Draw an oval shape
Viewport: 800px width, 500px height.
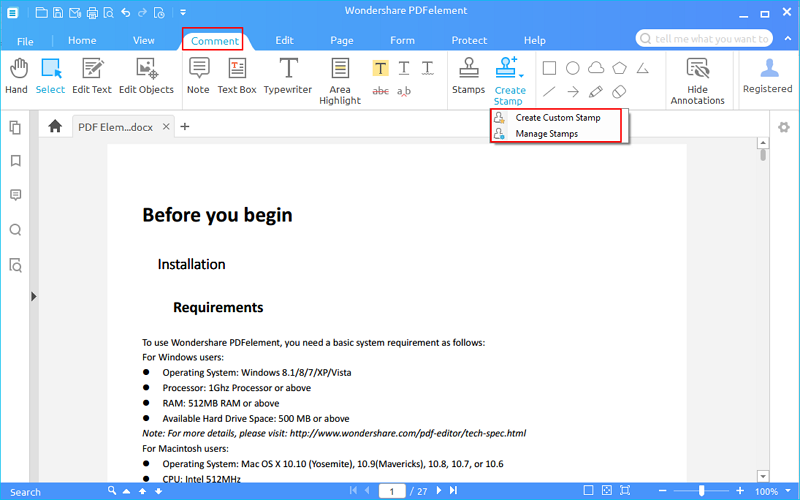pyautogui.click(x=572, y=68)
